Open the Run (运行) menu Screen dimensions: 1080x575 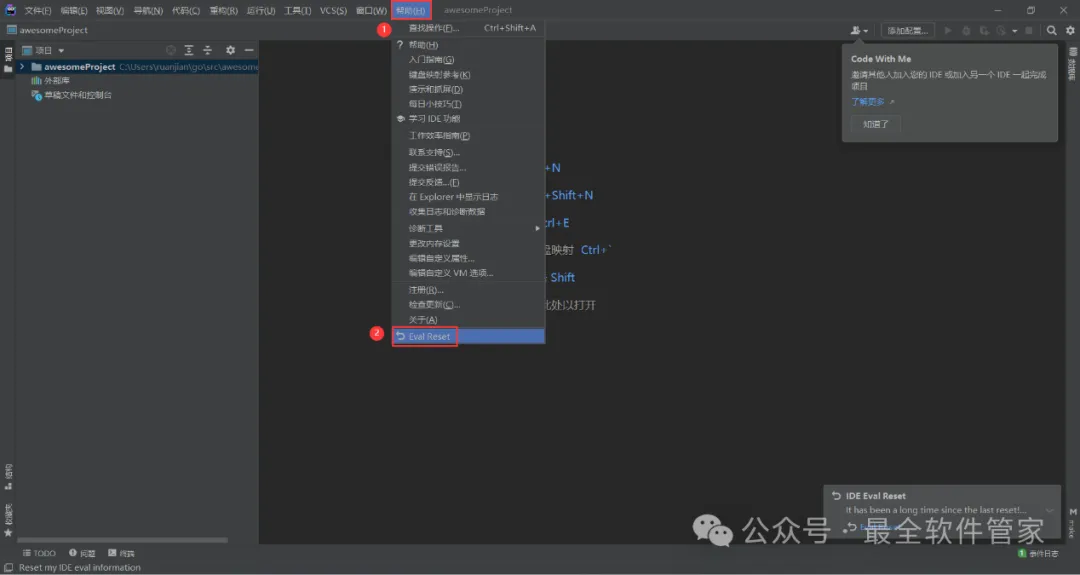[x=261, y=10]
